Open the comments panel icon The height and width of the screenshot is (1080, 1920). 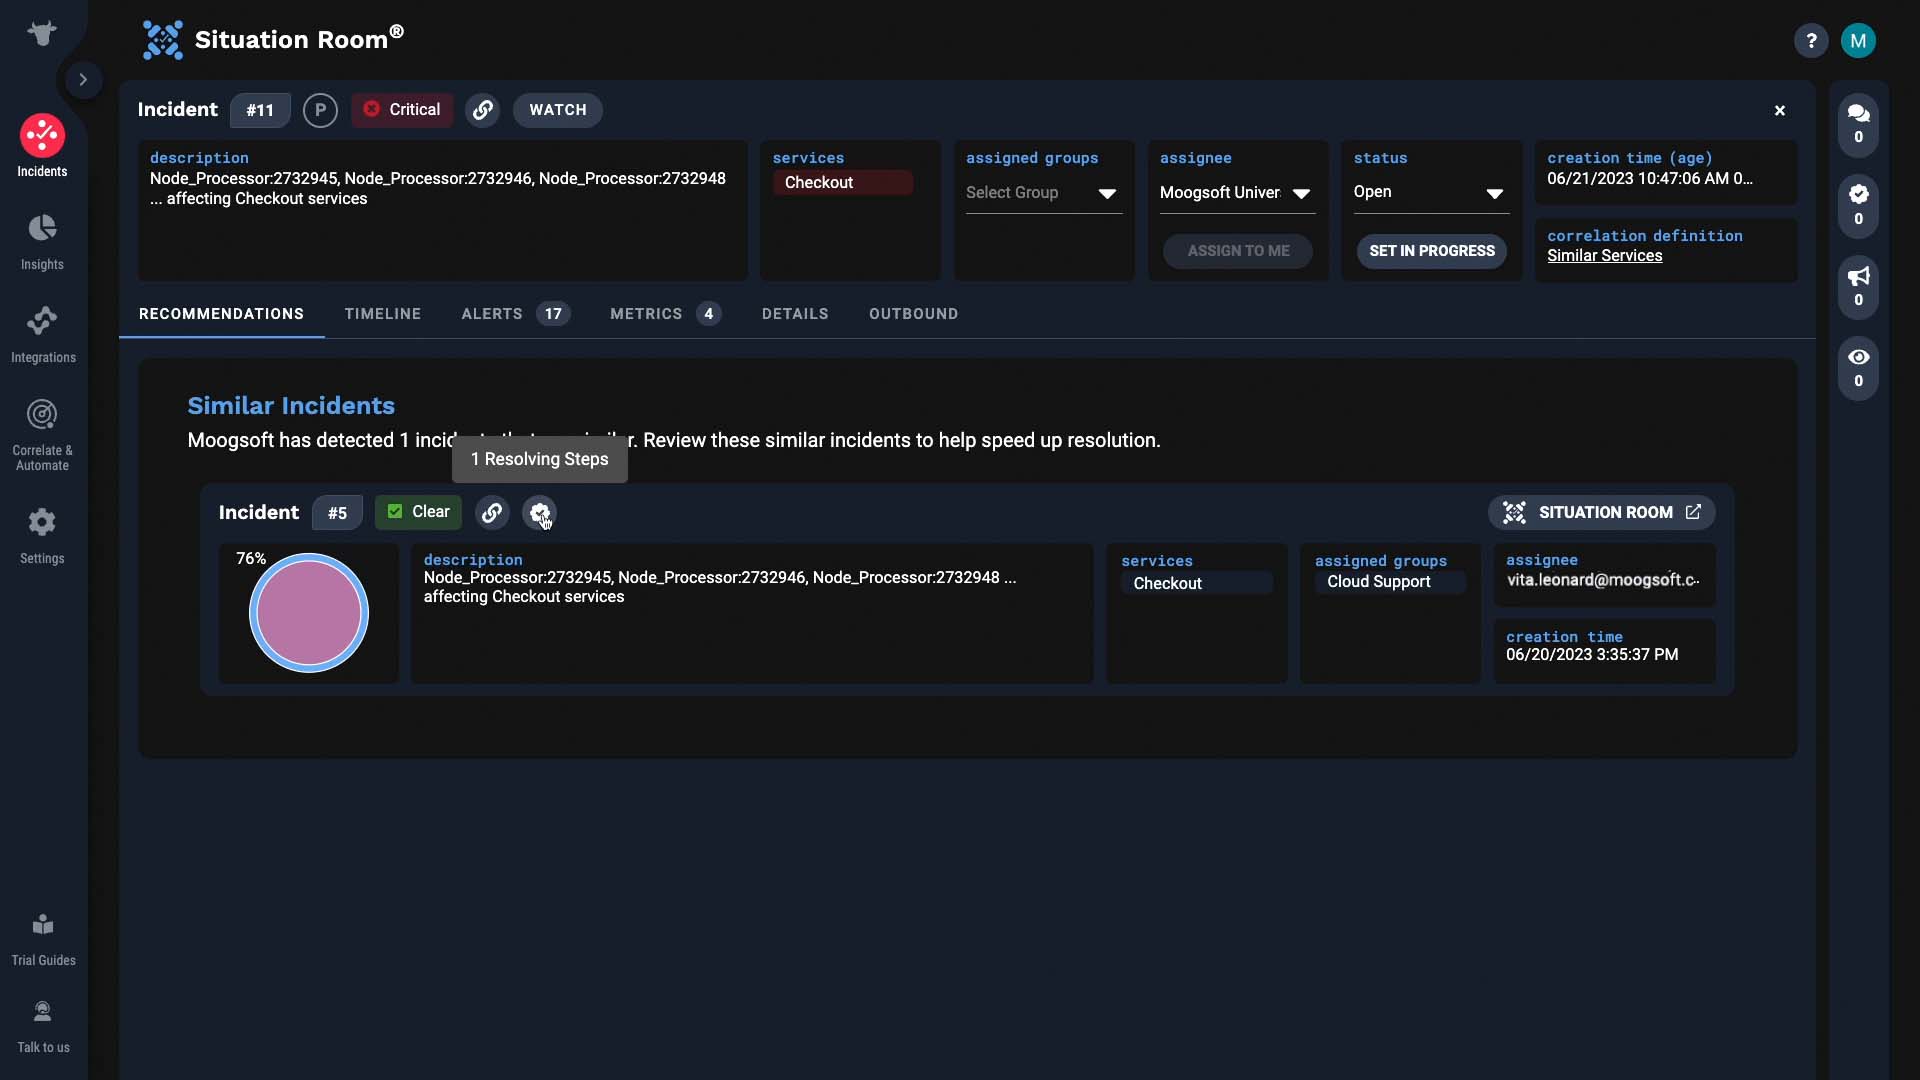click(x=1859, y=124)
